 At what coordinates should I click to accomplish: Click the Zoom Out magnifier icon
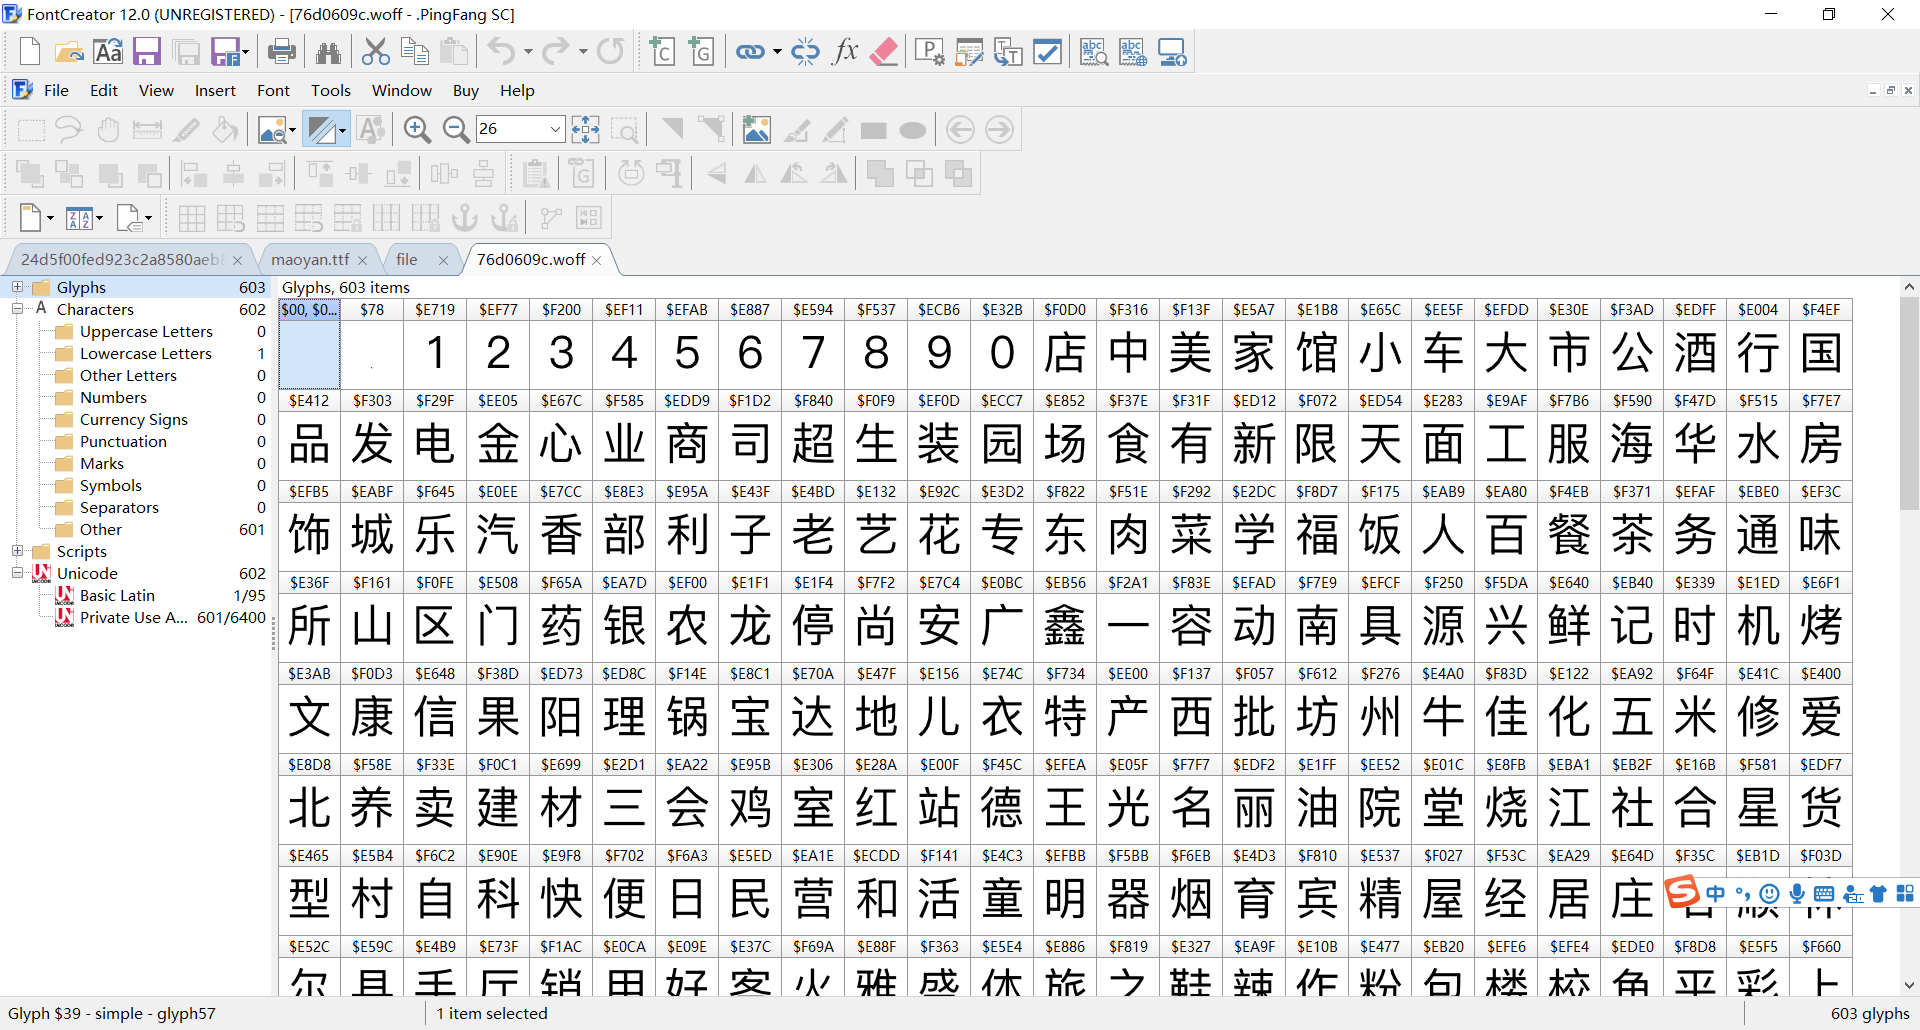[x=456, y=129]
